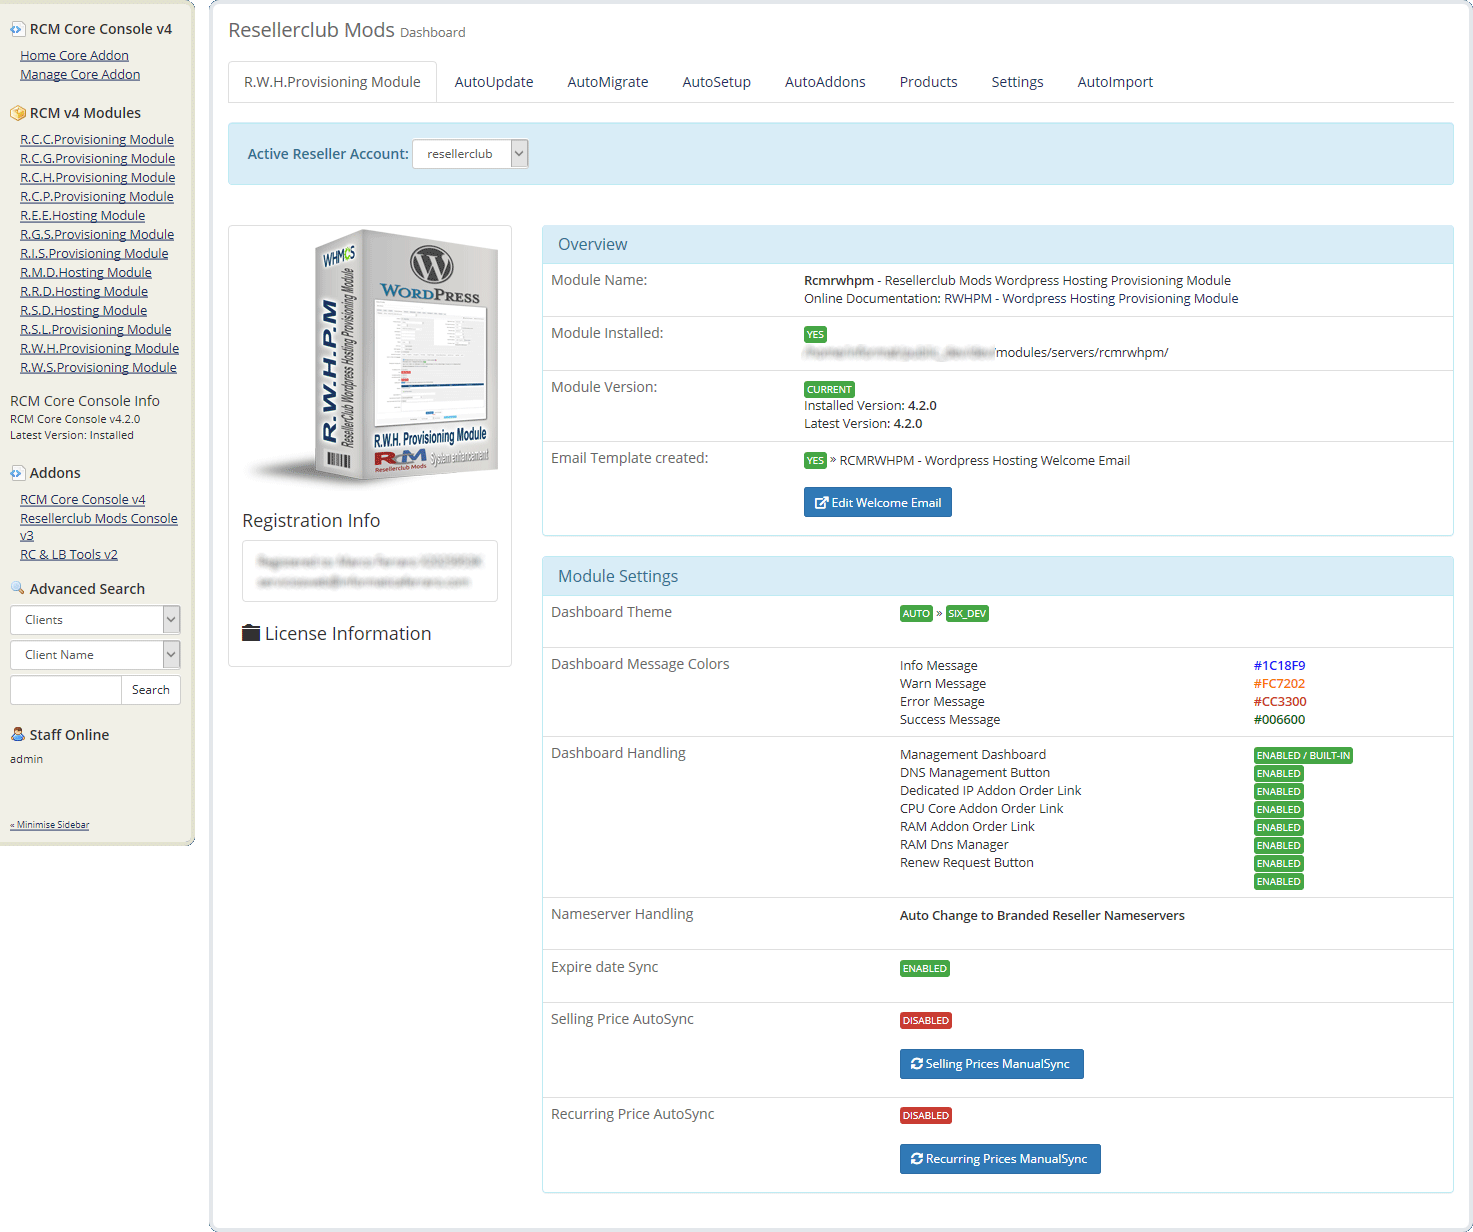
Task: Switch to the Products tab
Action: point(928,82)
